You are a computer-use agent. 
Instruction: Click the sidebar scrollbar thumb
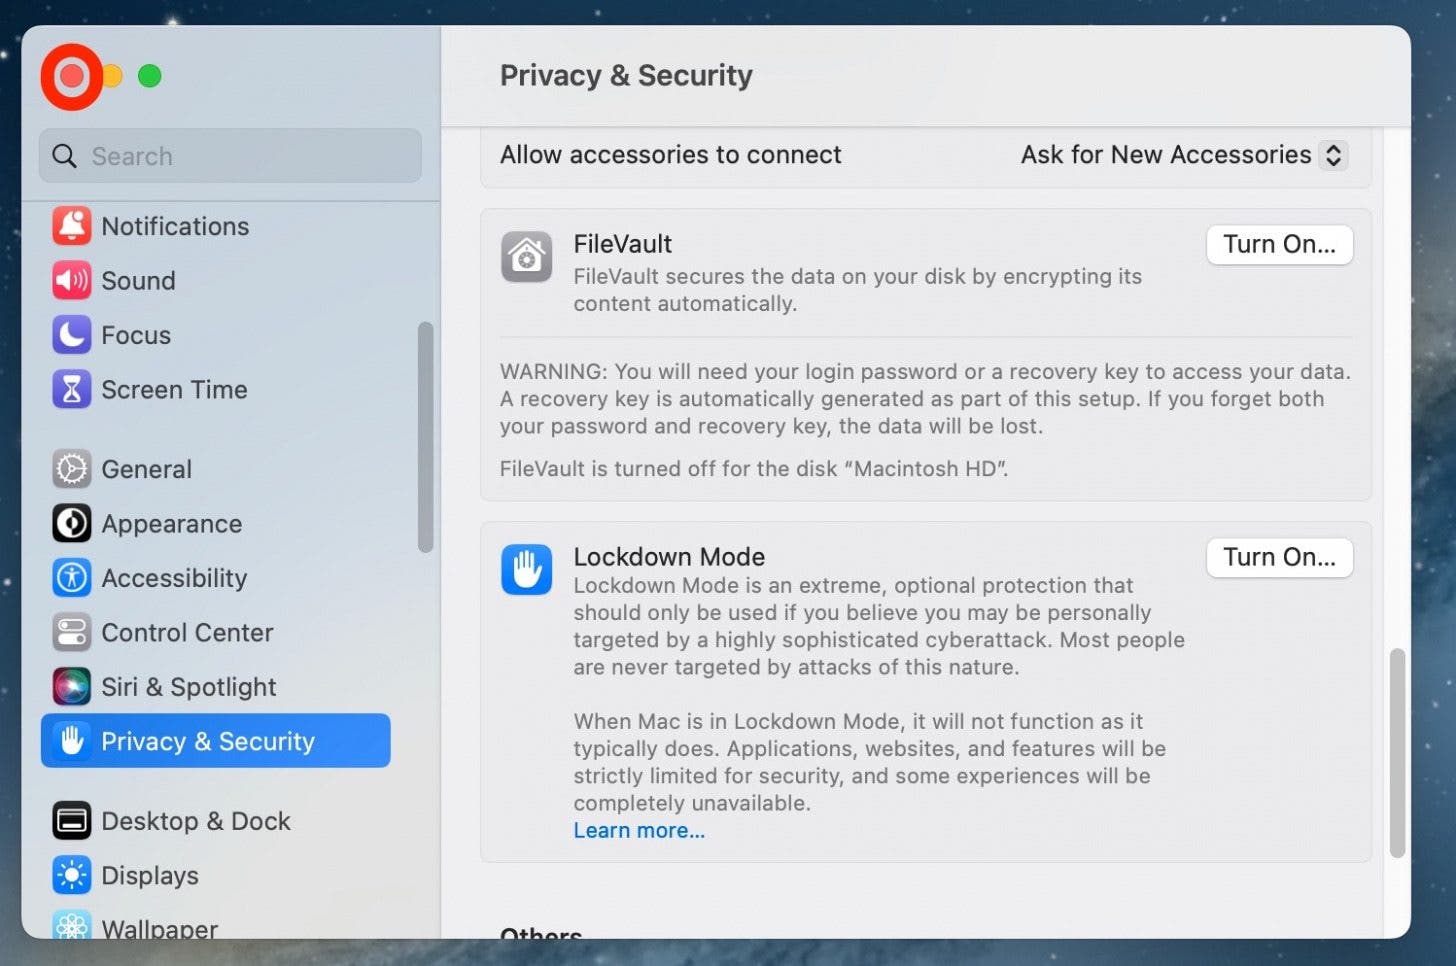[x=426, y=437]
